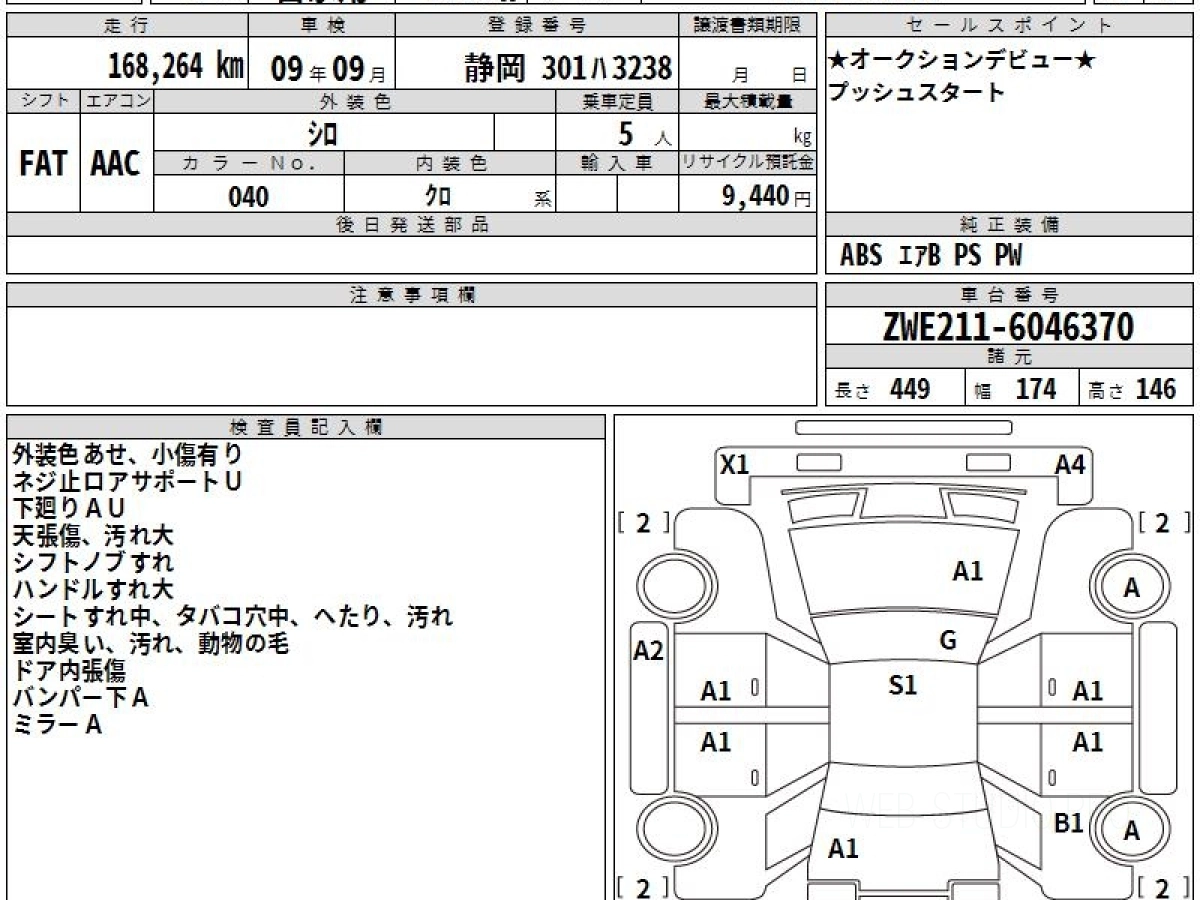Select width value 174
The image size is (1200, 900).
pos(1036,389)
